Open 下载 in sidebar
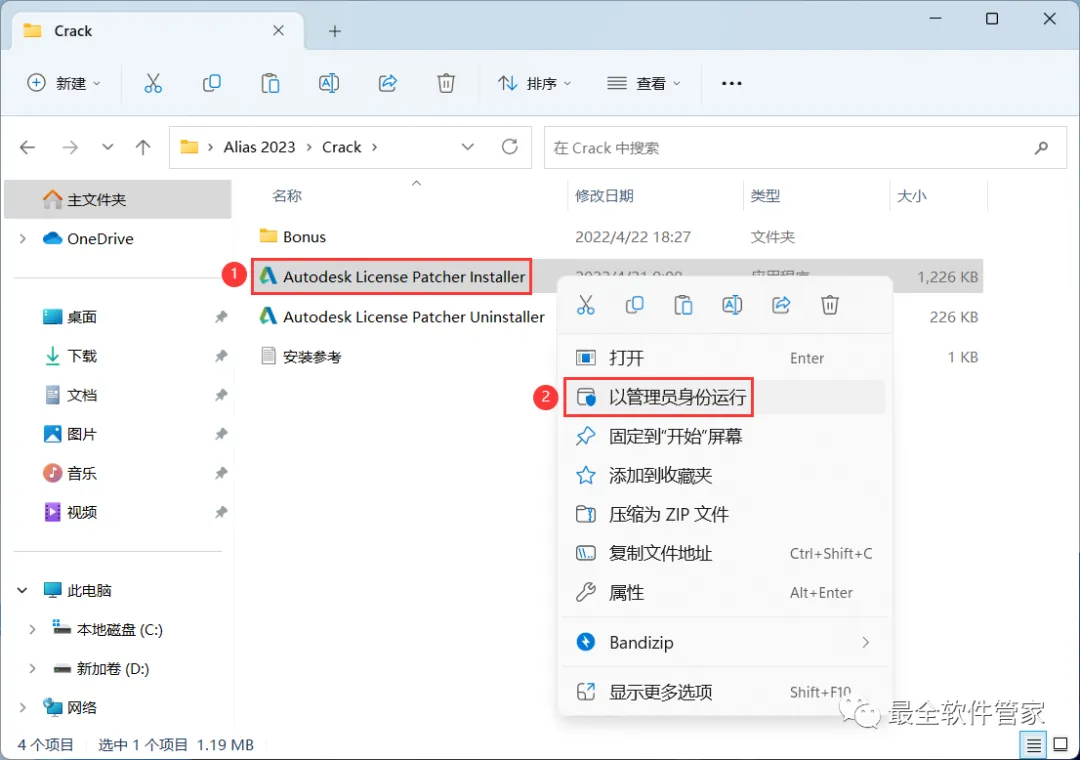The width and height of the screenshot is (1080, 760). point(81,356)
